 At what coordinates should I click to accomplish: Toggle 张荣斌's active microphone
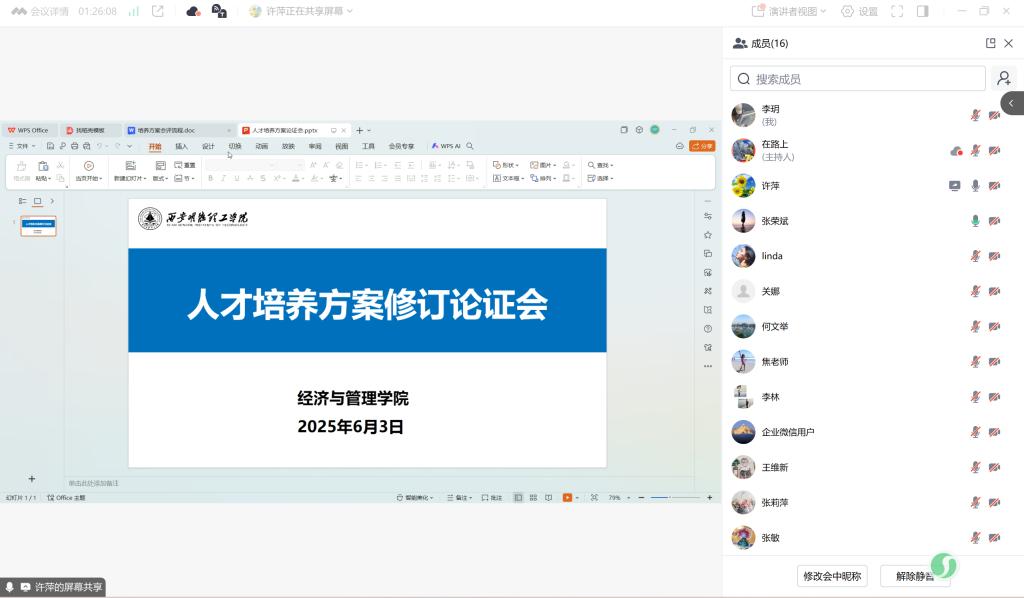(x=975, y=221)
